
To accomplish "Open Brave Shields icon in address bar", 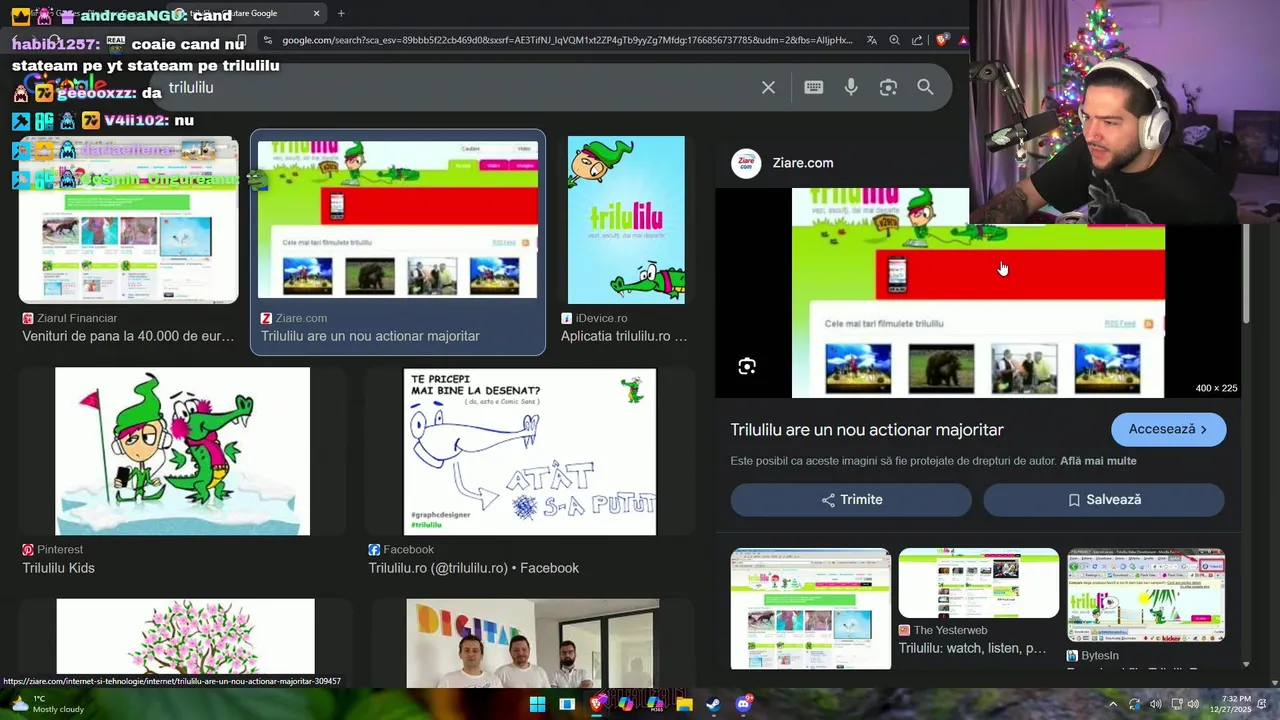I will pyautogui.click(x=942, y=40).
